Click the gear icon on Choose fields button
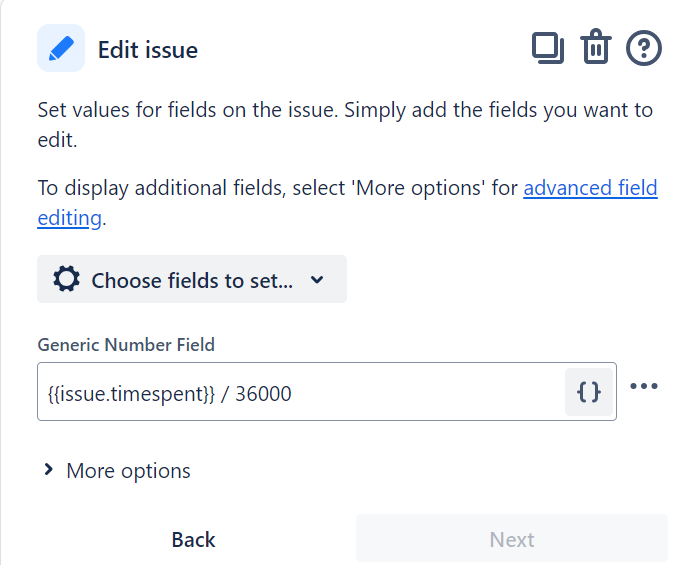This screenshot has height=565, width=685. pyautogui.click(x=66, y=280)
